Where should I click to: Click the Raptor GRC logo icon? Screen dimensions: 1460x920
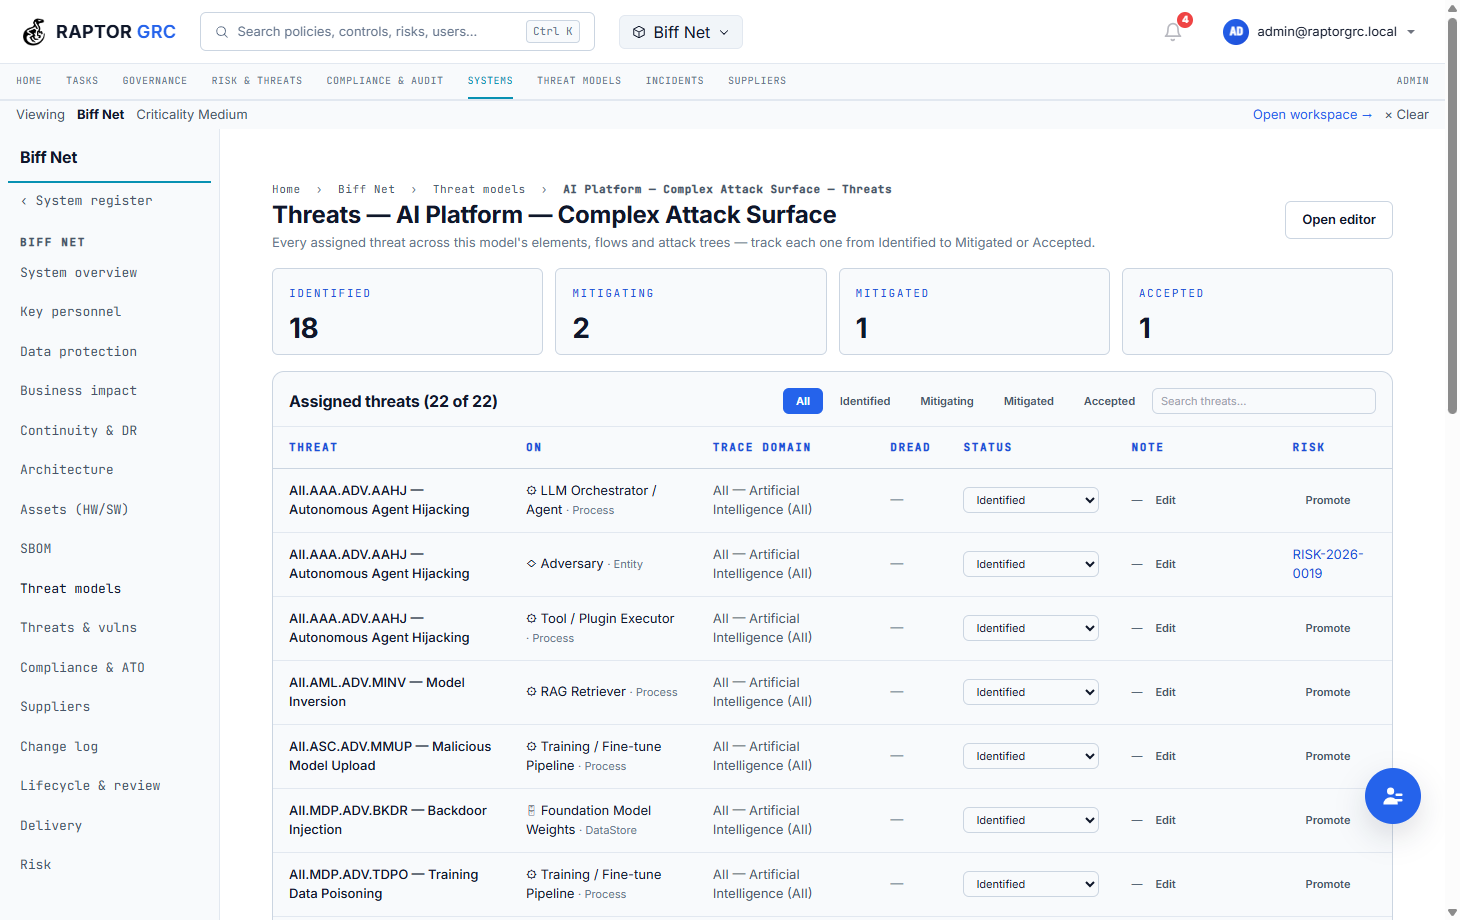[x=34, y=32]
